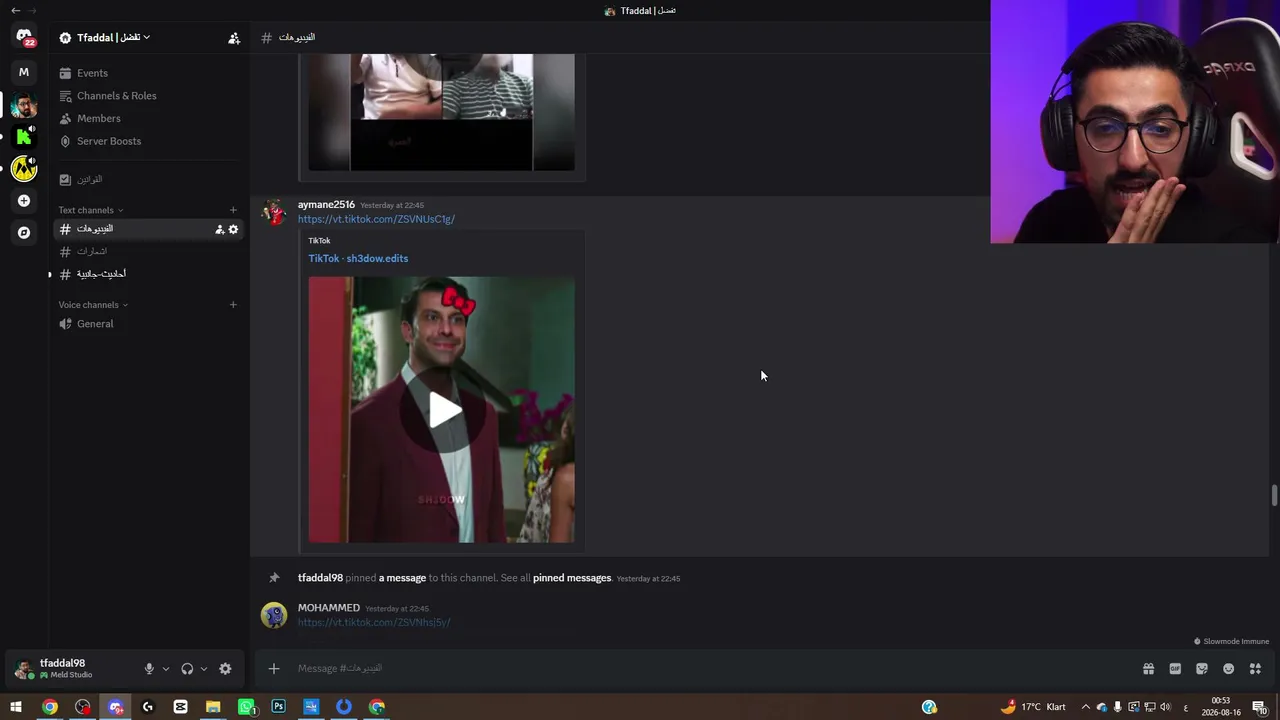Create a new voice channel with plus
1280x720 pixels.
[233, 305]
